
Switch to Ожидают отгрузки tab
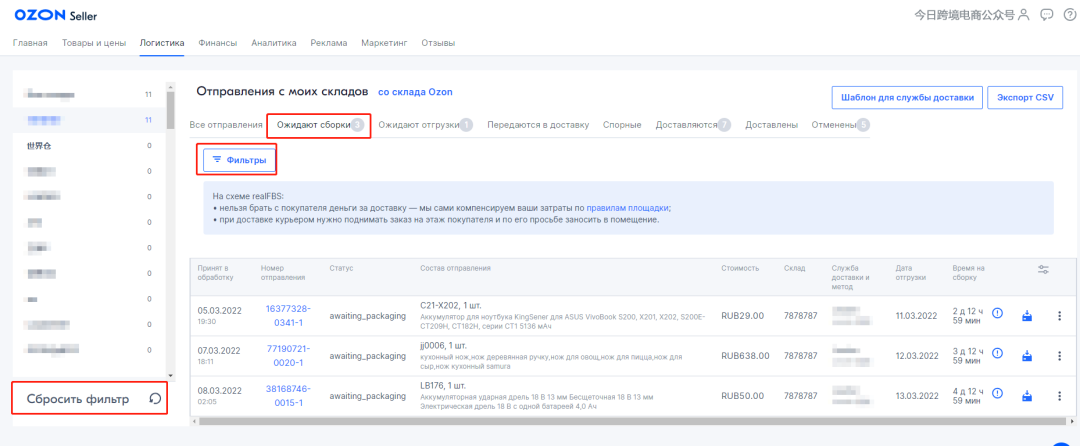pos(425,125)
